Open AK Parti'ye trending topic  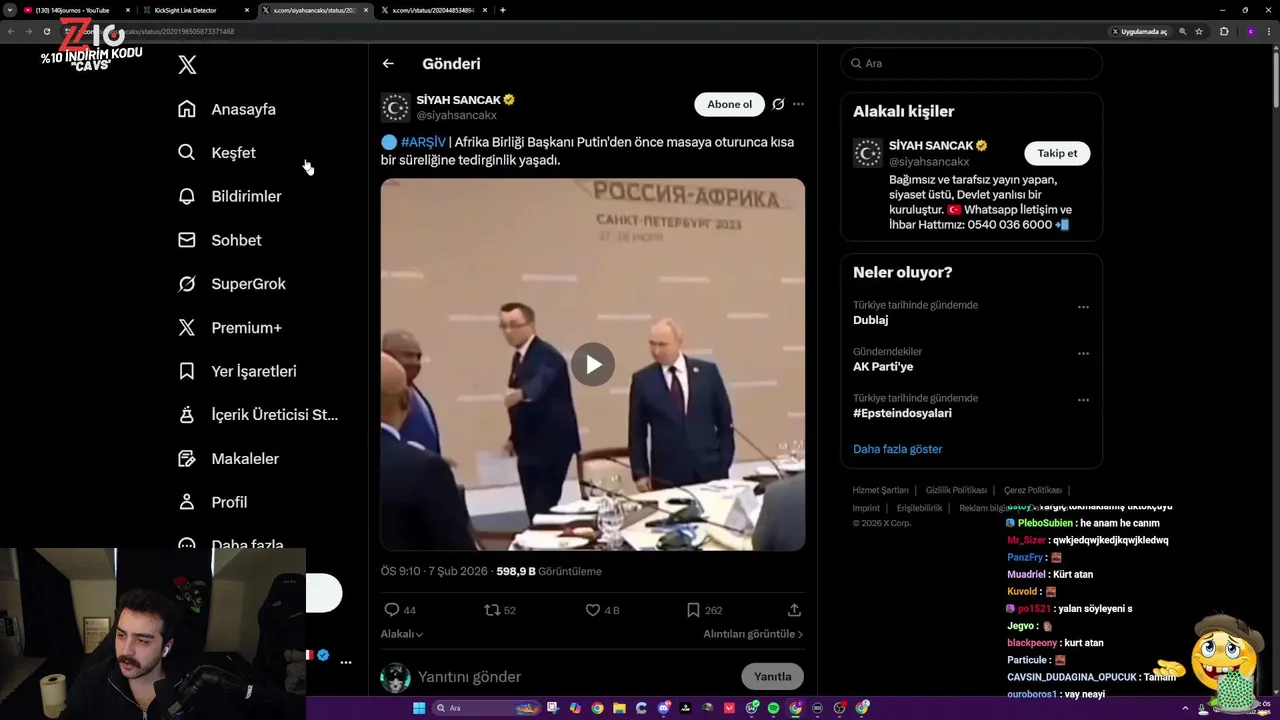pyautogui.click(x=883, y=367)
